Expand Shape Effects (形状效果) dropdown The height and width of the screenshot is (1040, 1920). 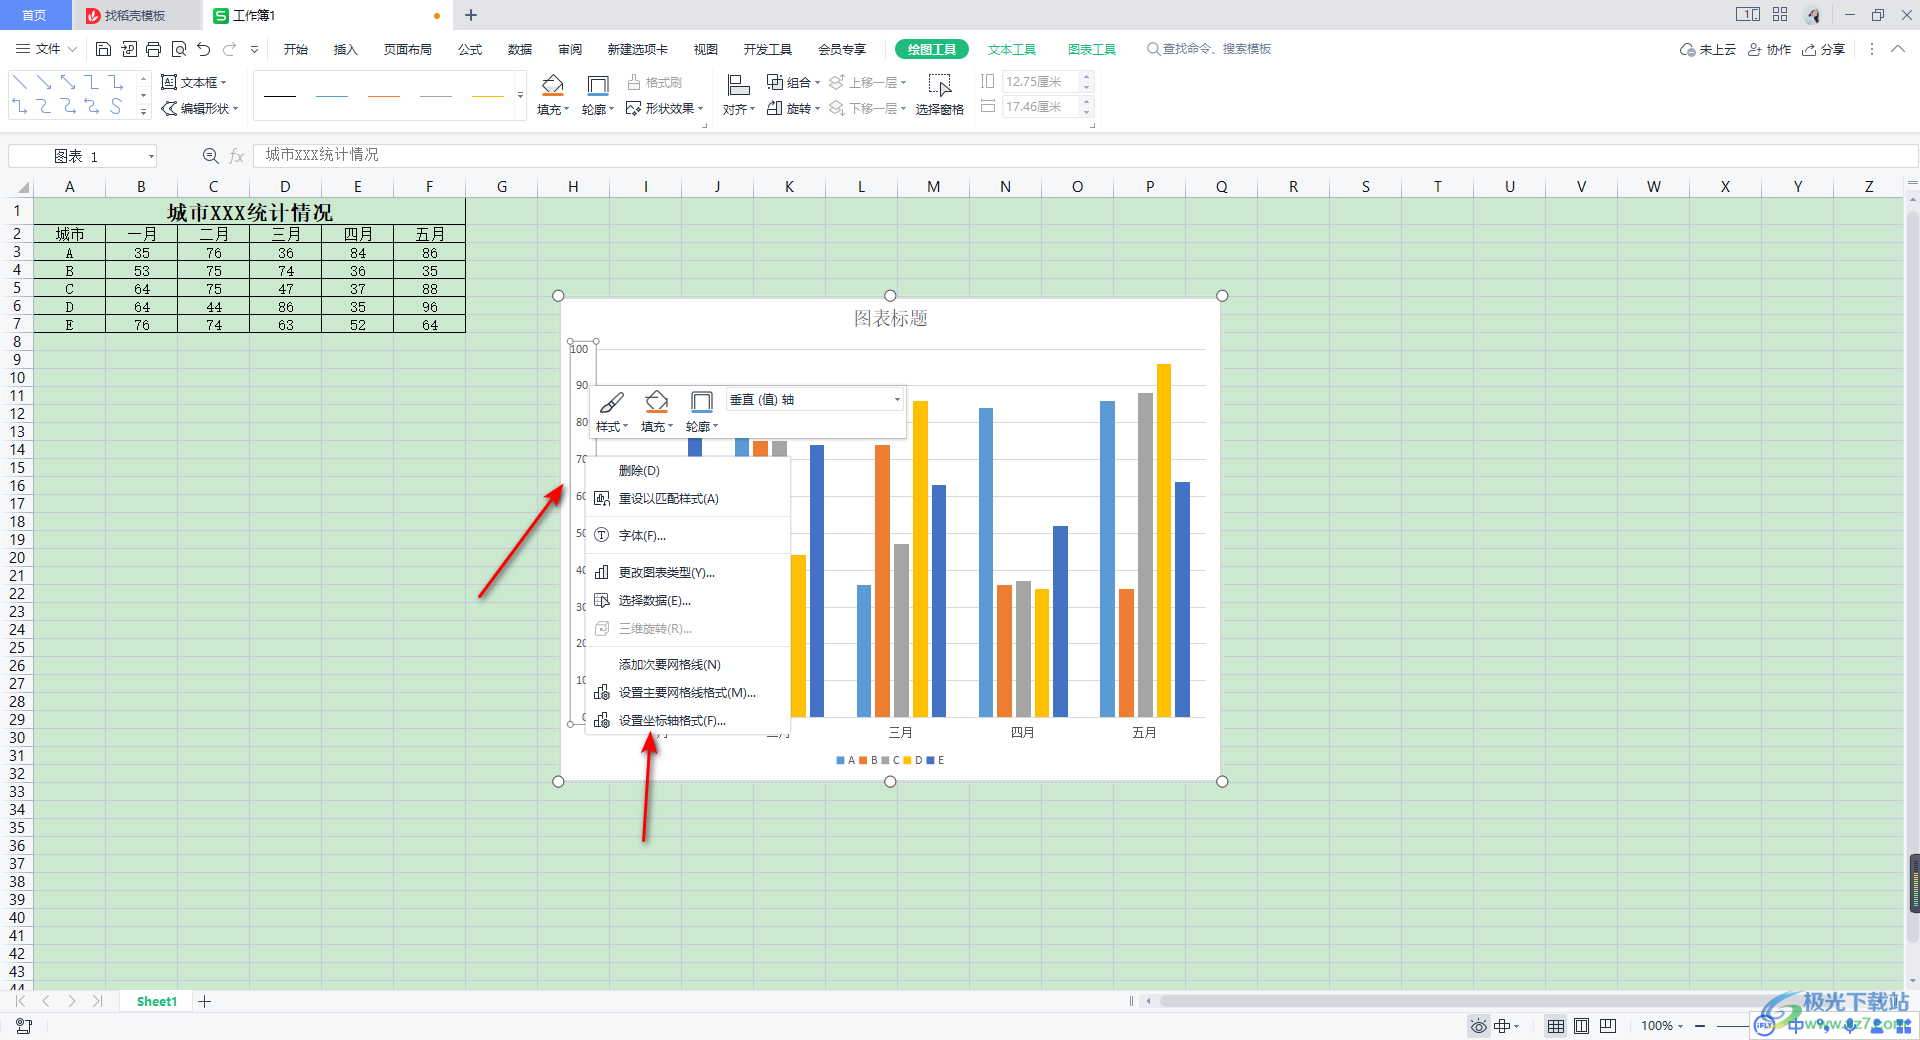tap(701, 108)
